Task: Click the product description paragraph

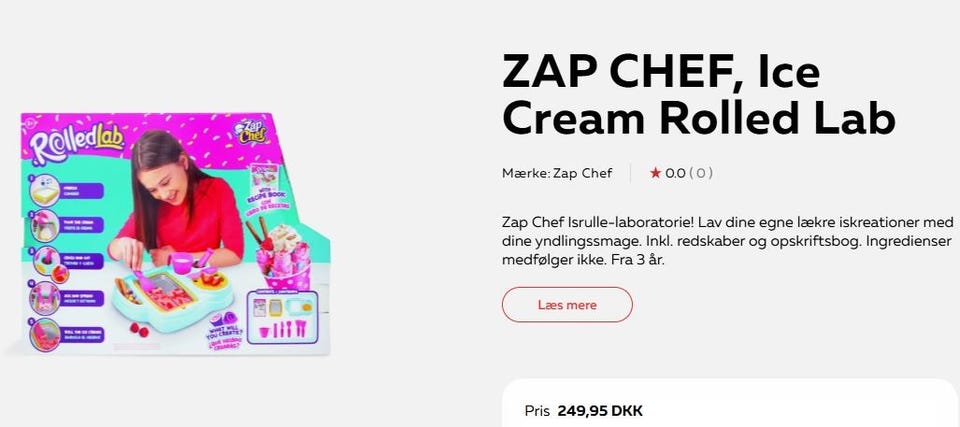Action: (727, 240)
